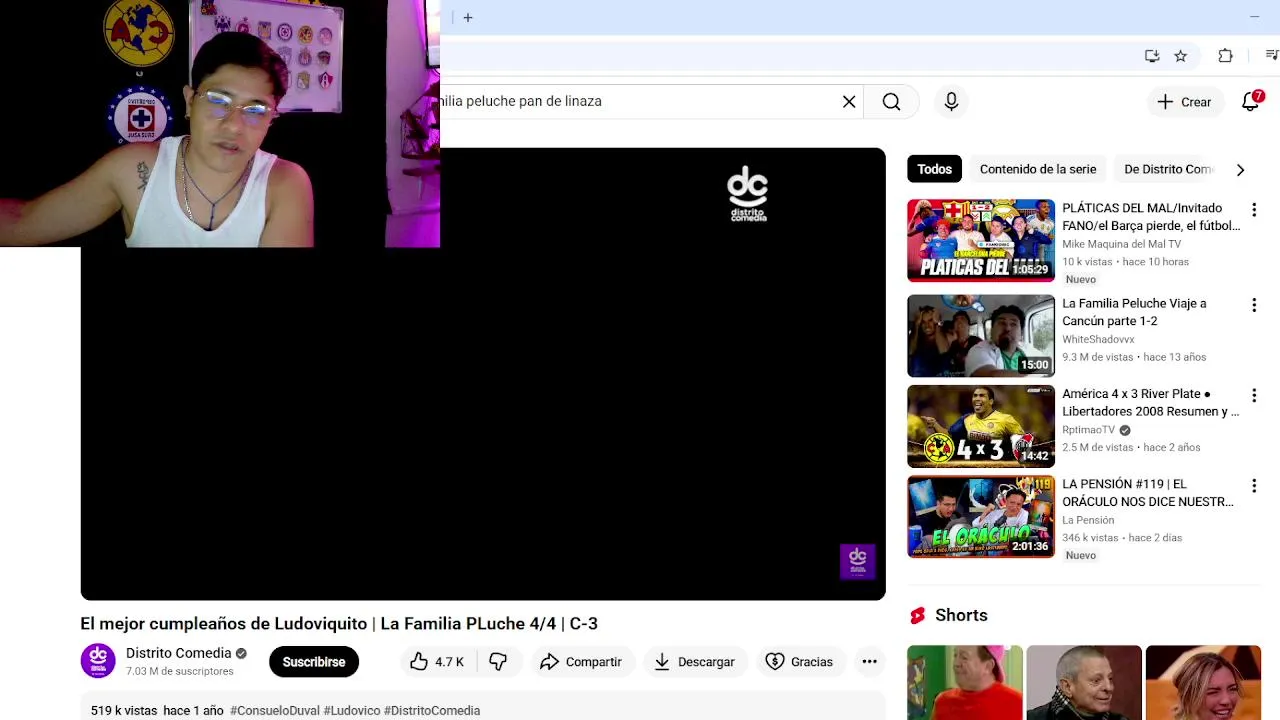
Task: Click the Compartir share button
Action: 580,662
